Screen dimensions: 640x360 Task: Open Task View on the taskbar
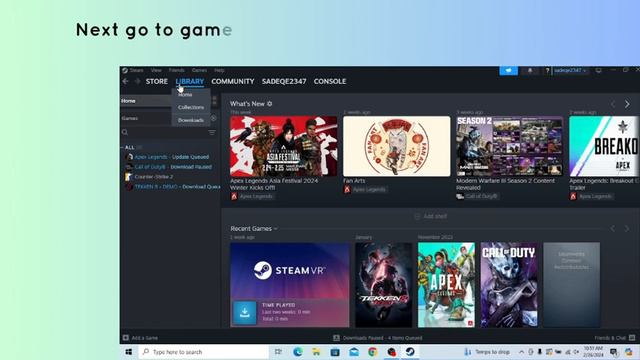278,352
